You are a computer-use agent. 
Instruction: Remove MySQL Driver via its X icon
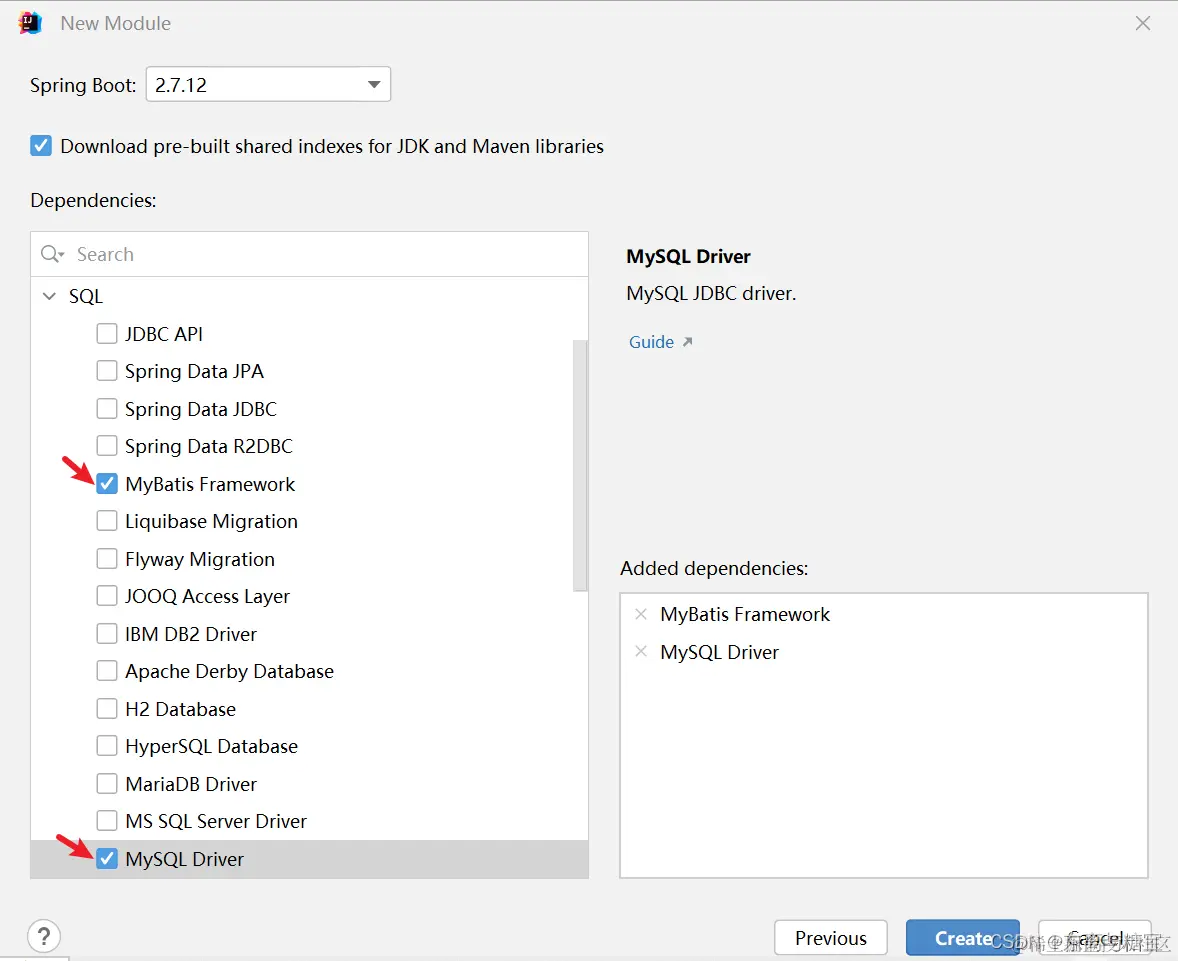click(641, 651)
